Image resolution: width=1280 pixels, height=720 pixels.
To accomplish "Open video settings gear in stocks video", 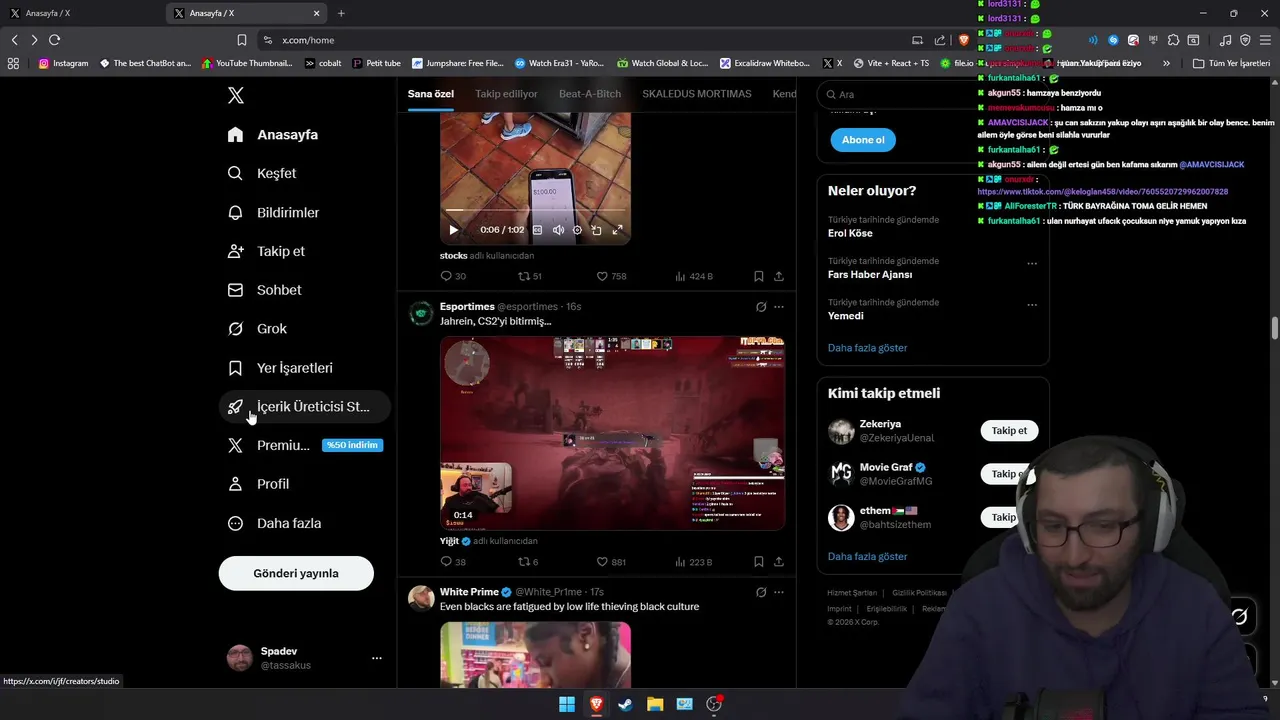I will tap(577, 230).
